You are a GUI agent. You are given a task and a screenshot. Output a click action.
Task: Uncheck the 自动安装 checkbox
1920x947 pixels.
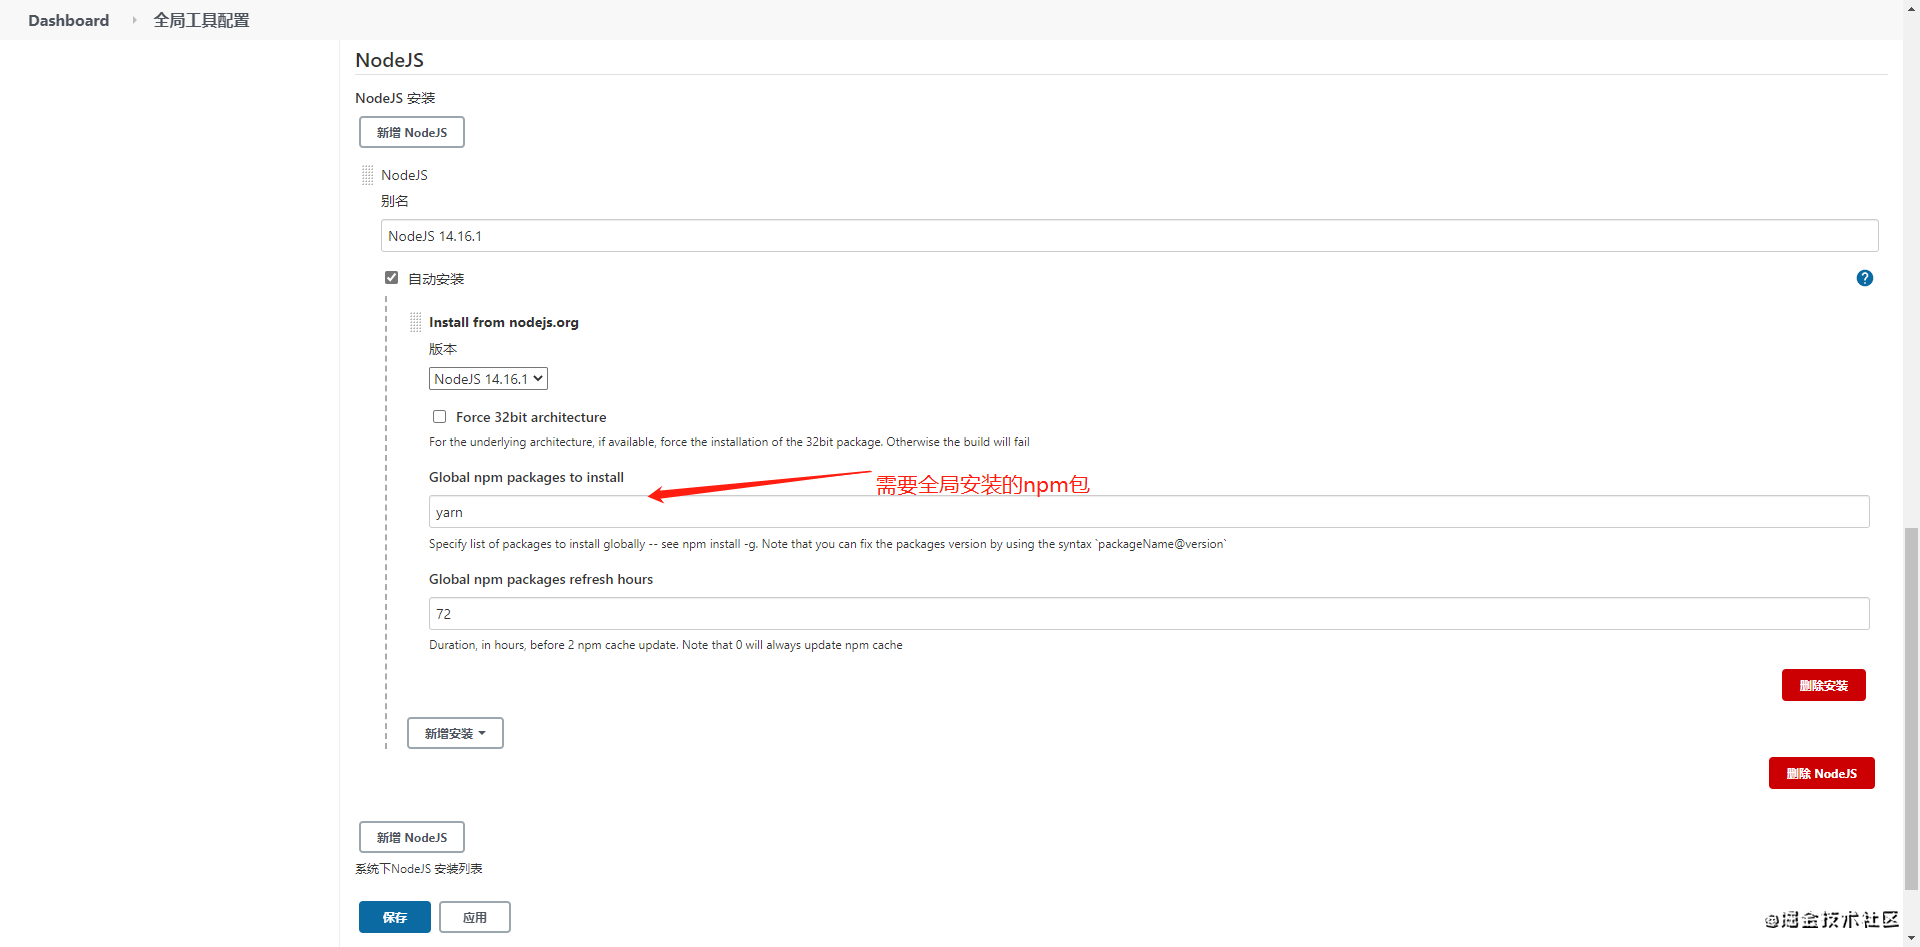(x=392, y=278)
